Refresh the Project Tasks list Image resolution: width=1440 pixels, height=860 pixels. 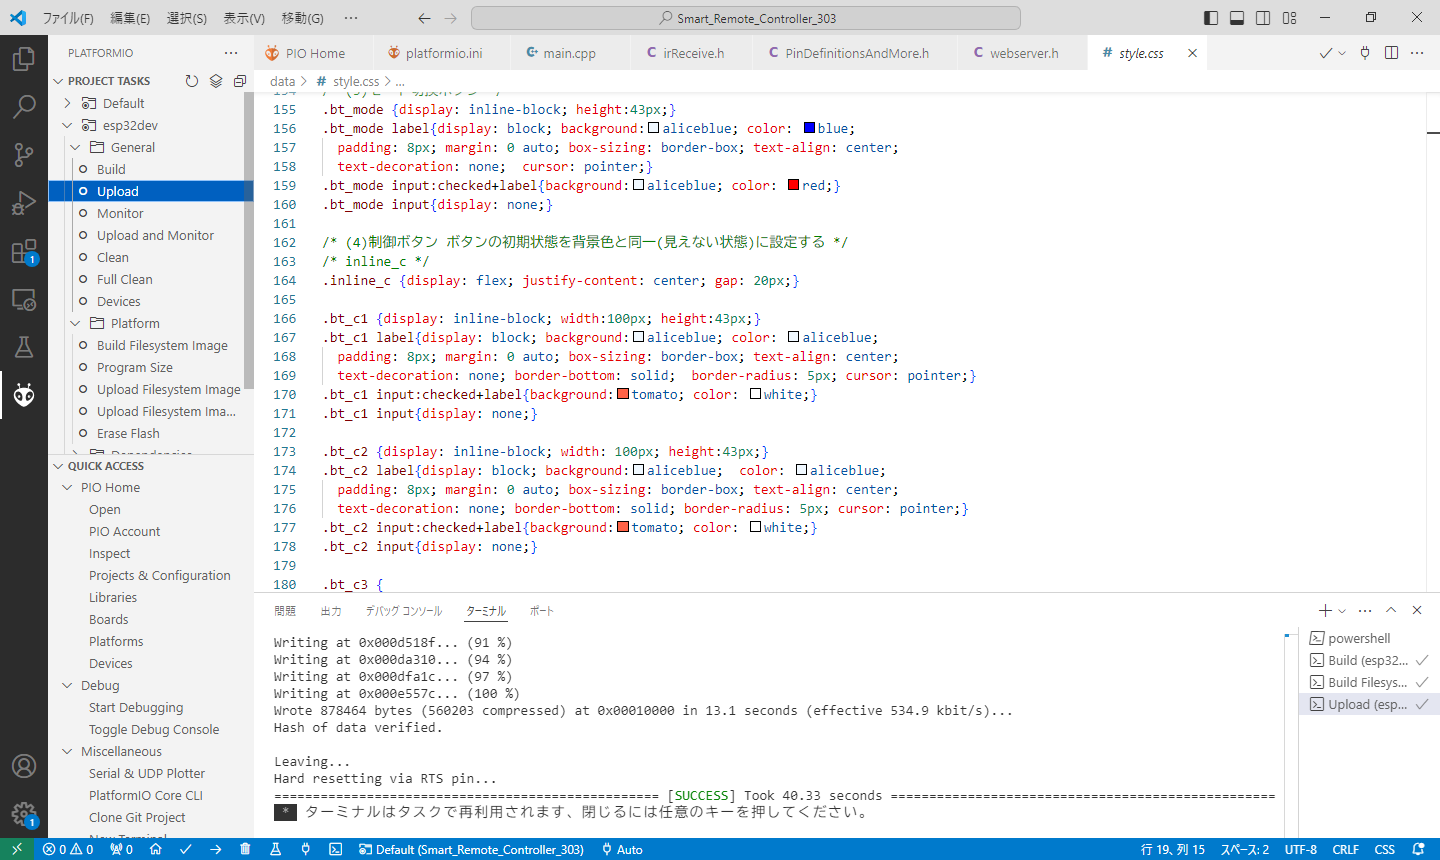tap(192, 81)
